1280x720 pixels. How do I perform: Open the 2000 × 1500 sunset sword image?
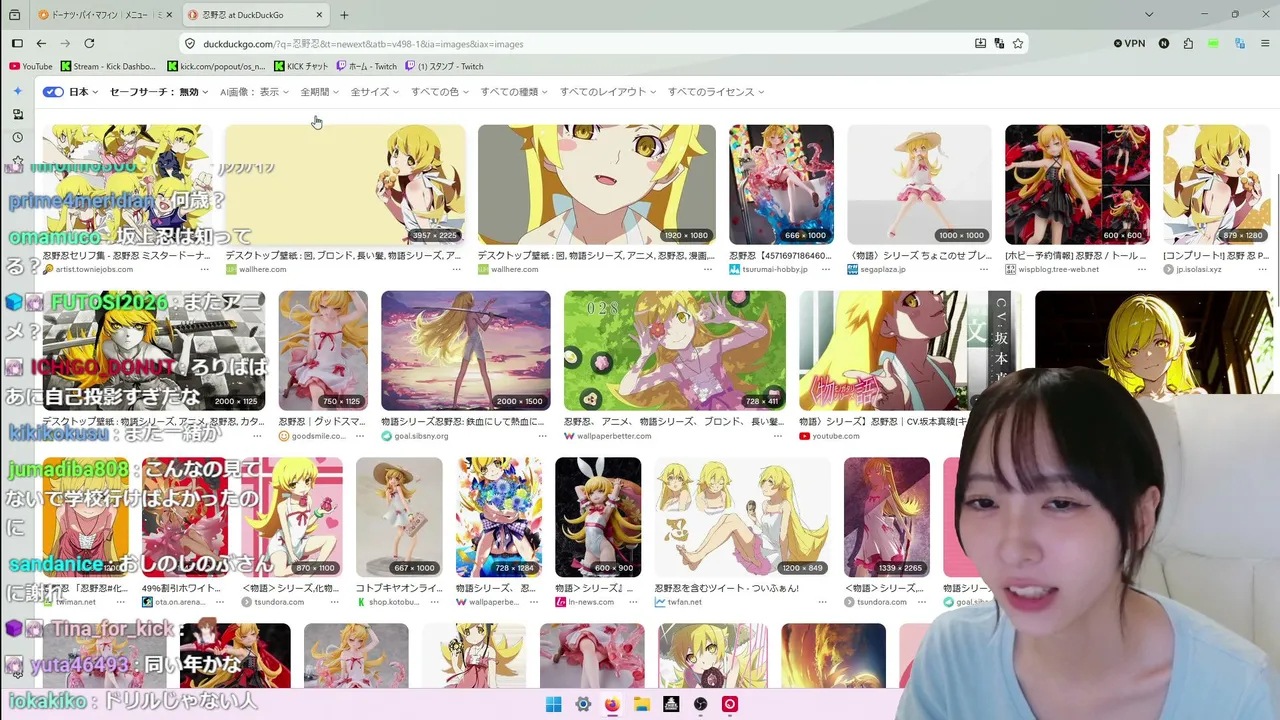pos(466,351)
